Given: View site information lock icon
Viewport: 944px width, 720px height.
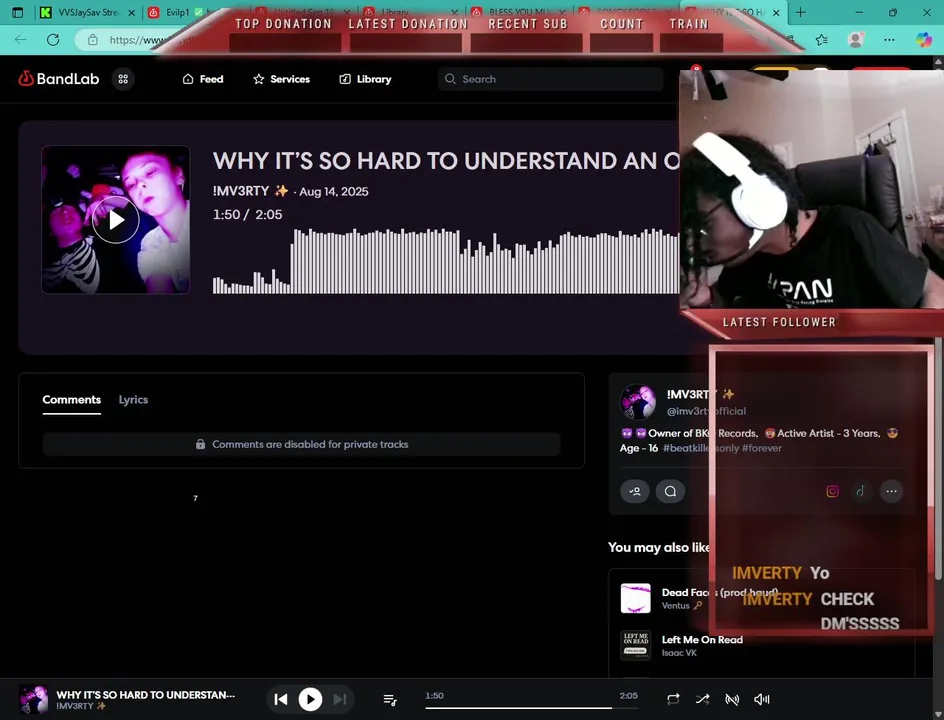Looking at the screenshot, I should (93, 40).
